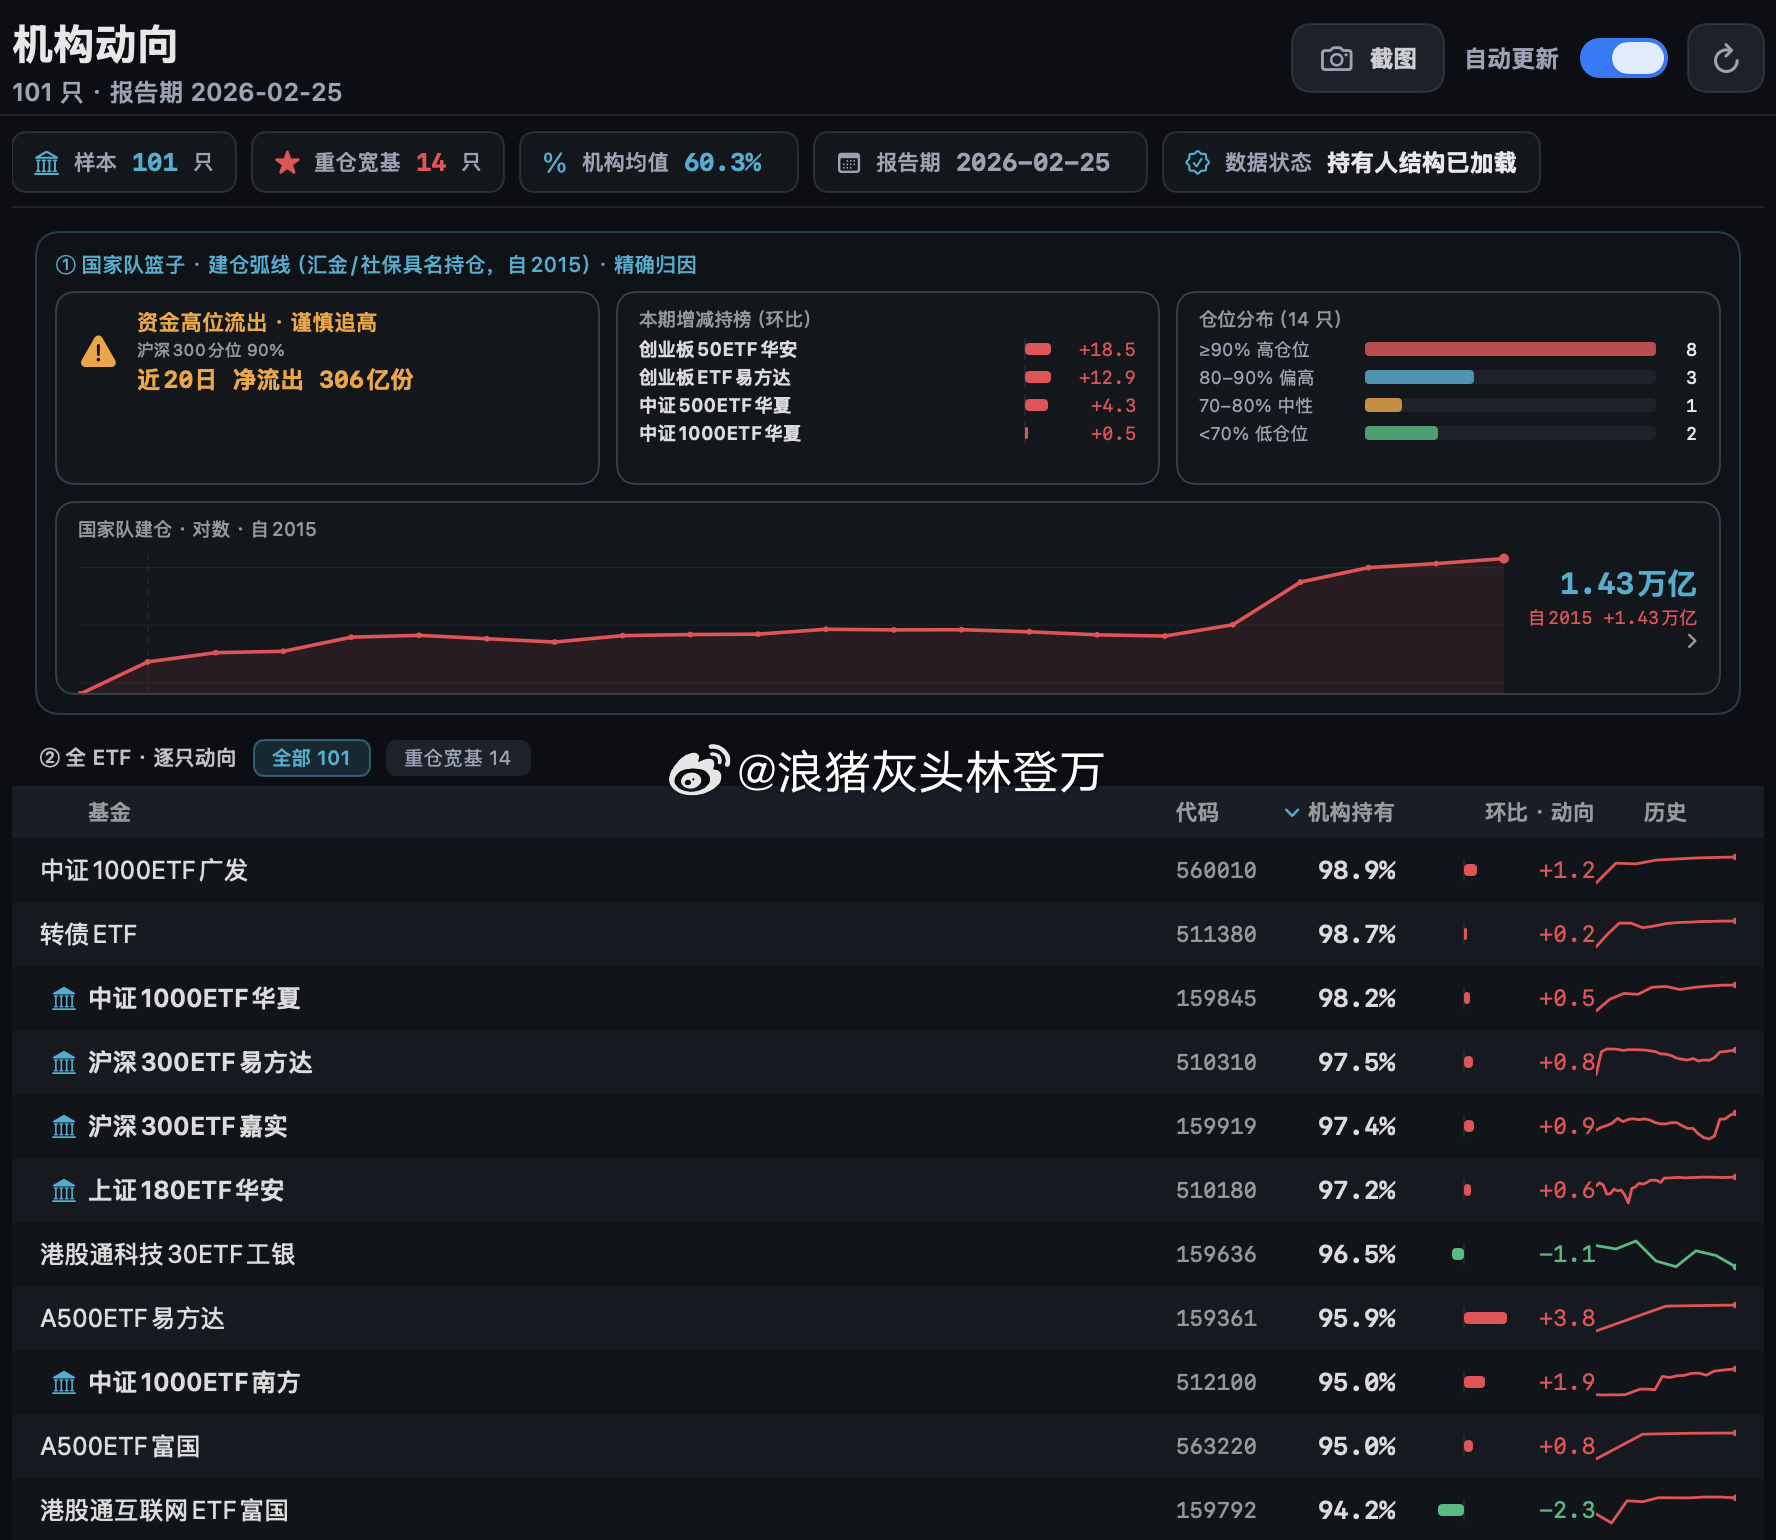
Task: Click fund code 510180
Action: [x=1216, y=1190]
